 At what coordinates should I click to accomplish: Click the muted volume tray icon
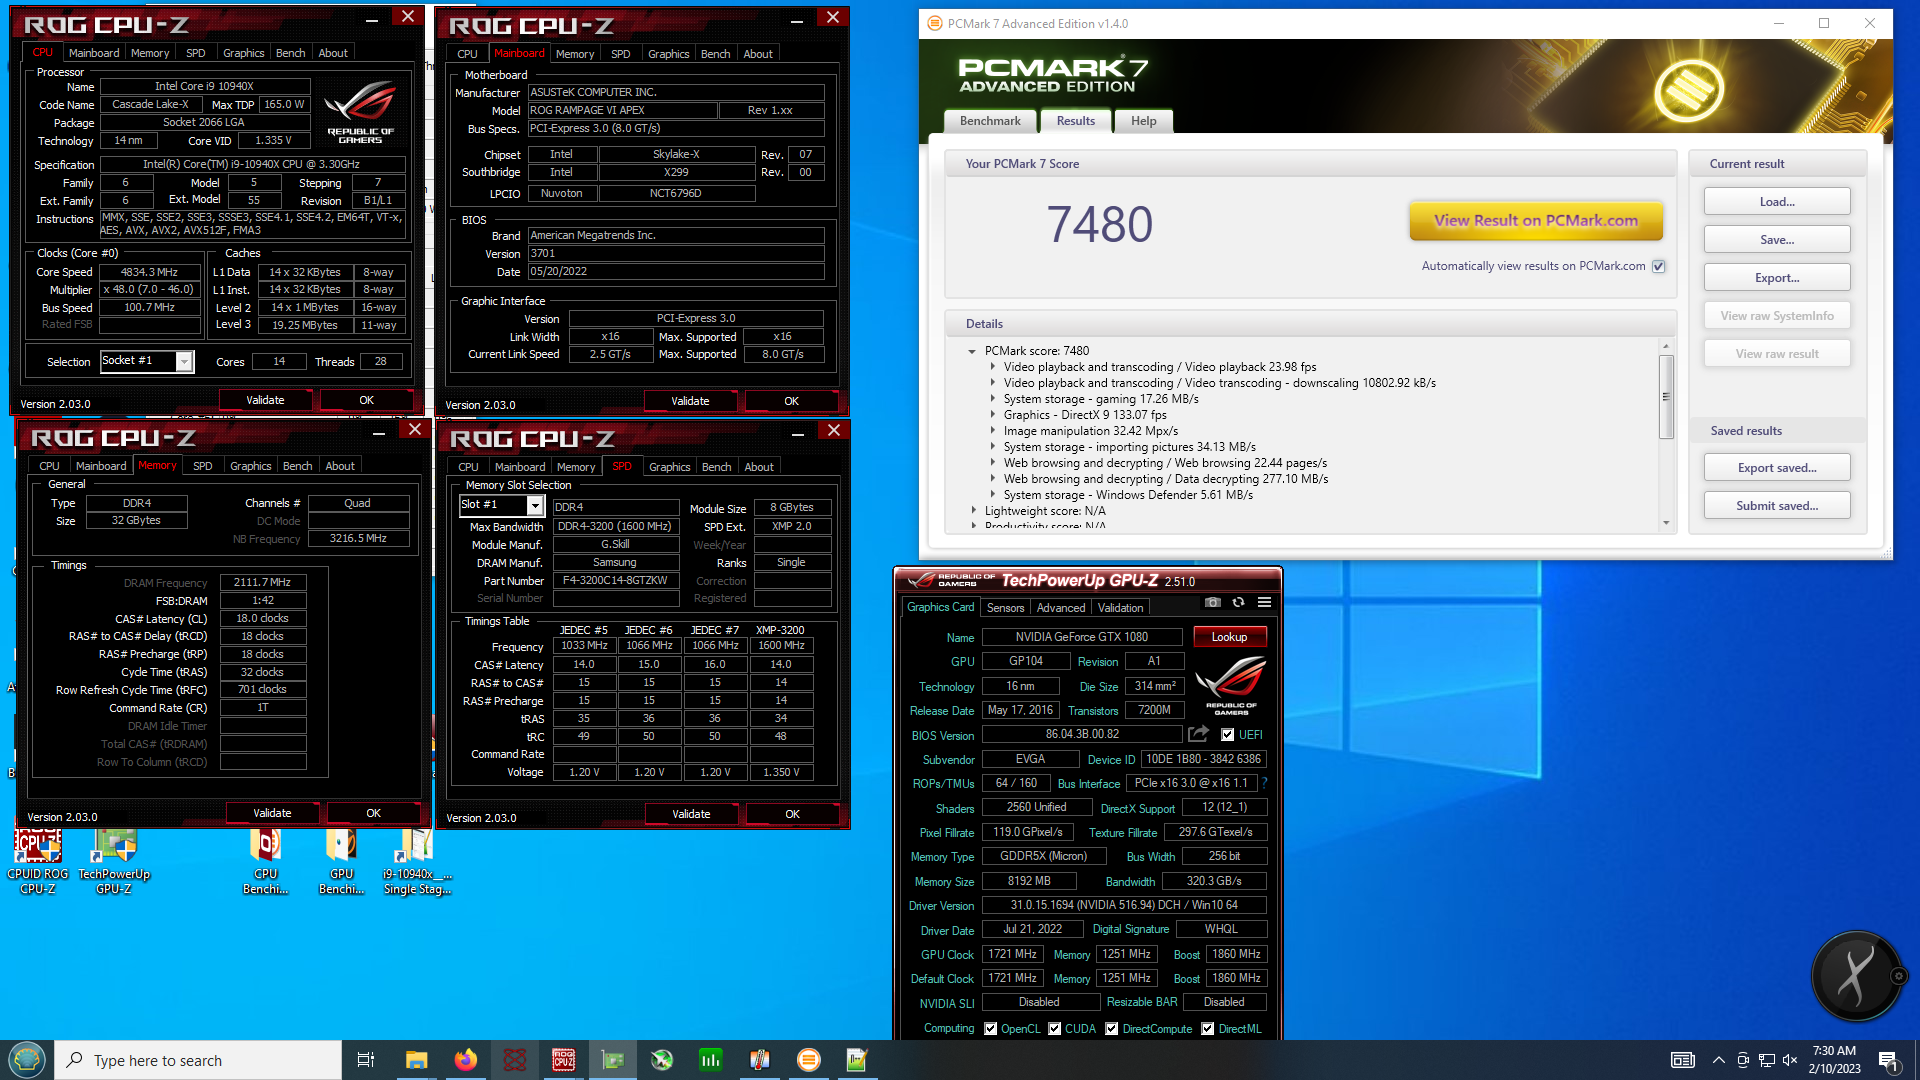point(1790,1060)
